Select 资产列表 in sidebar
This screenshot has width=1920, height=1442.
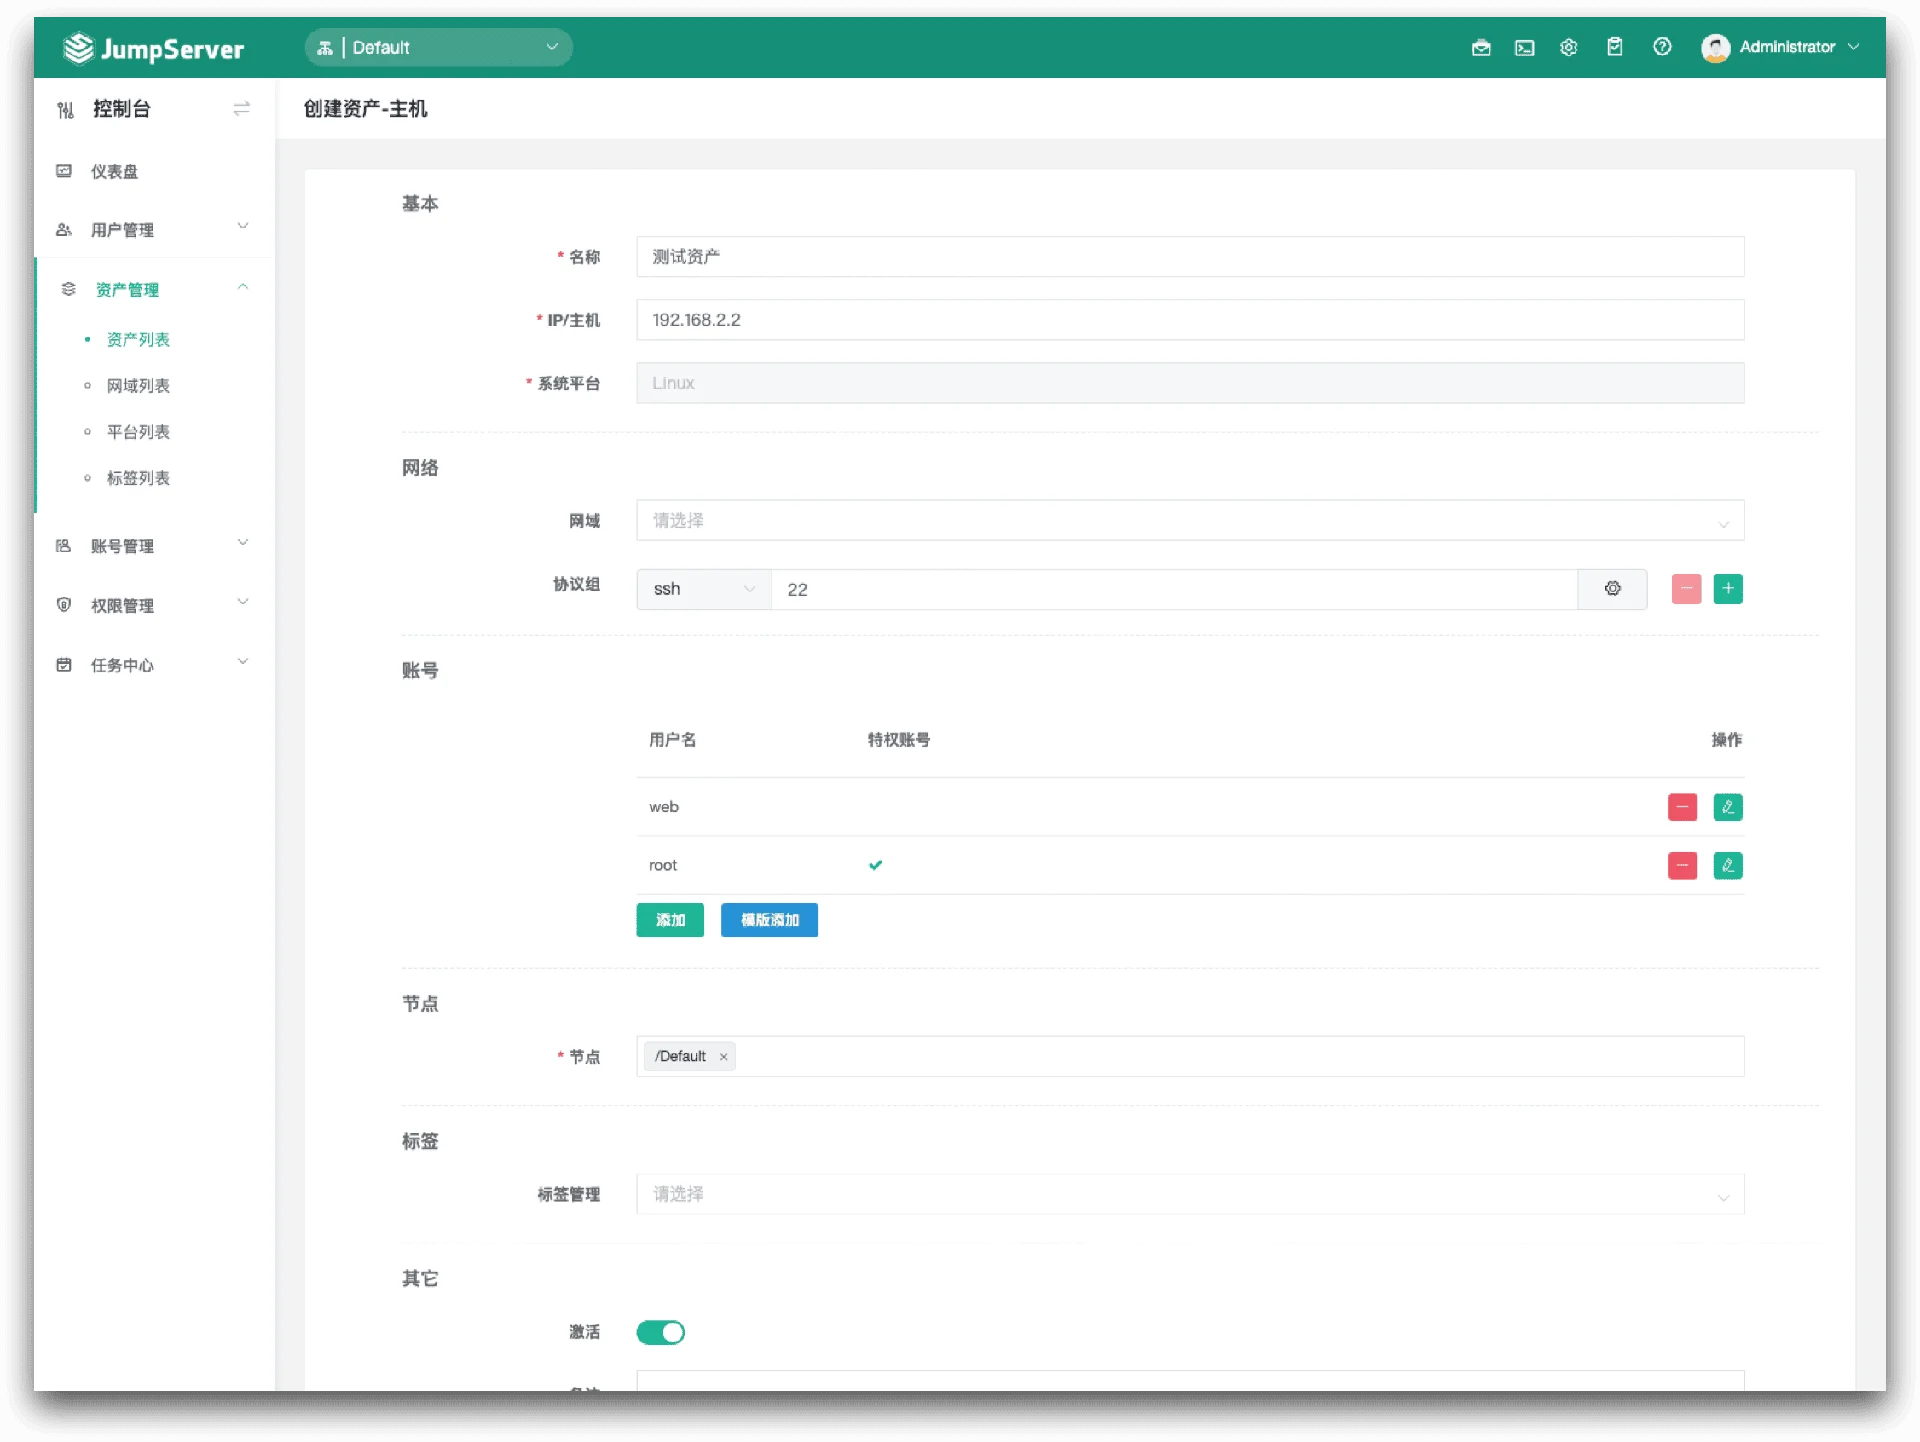(x=138, y=340)
